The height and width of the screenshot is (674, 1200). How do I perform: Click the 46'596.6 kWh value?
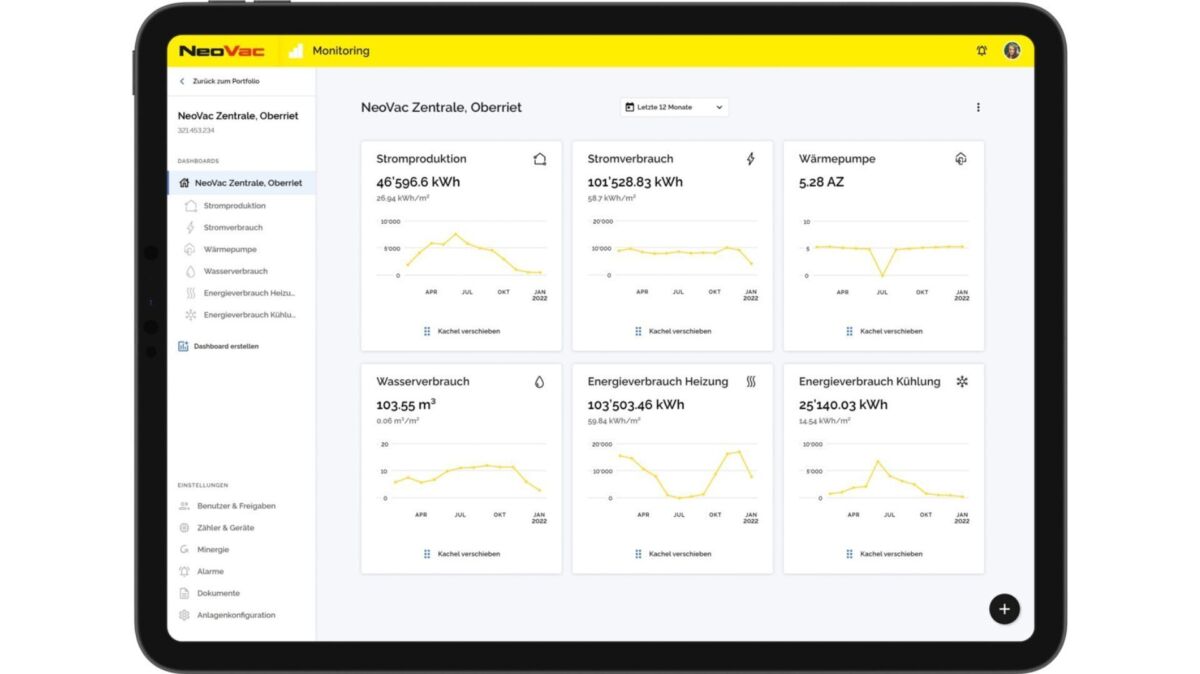418,182
